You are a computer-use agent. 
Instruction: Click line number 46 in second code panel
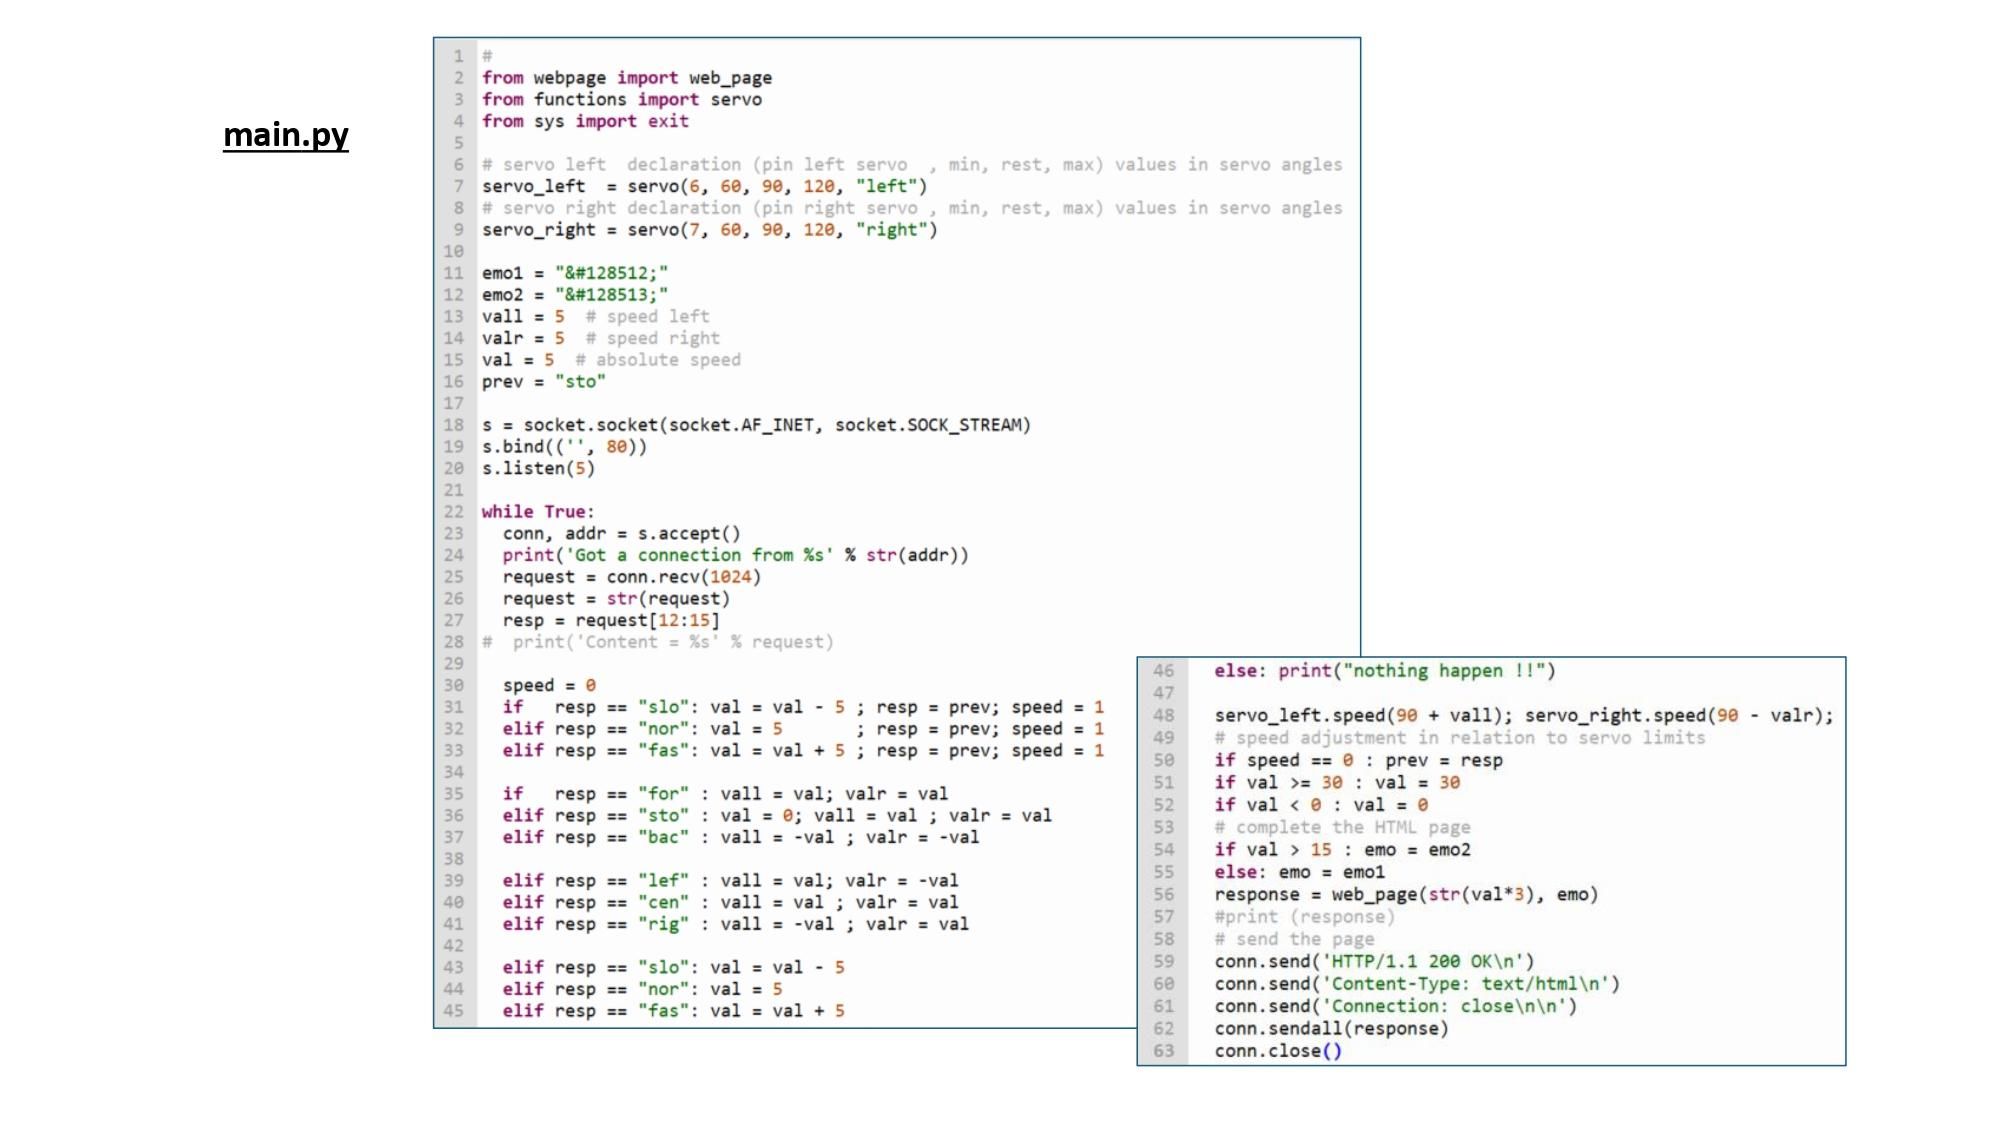click(x=1164, y=671)
